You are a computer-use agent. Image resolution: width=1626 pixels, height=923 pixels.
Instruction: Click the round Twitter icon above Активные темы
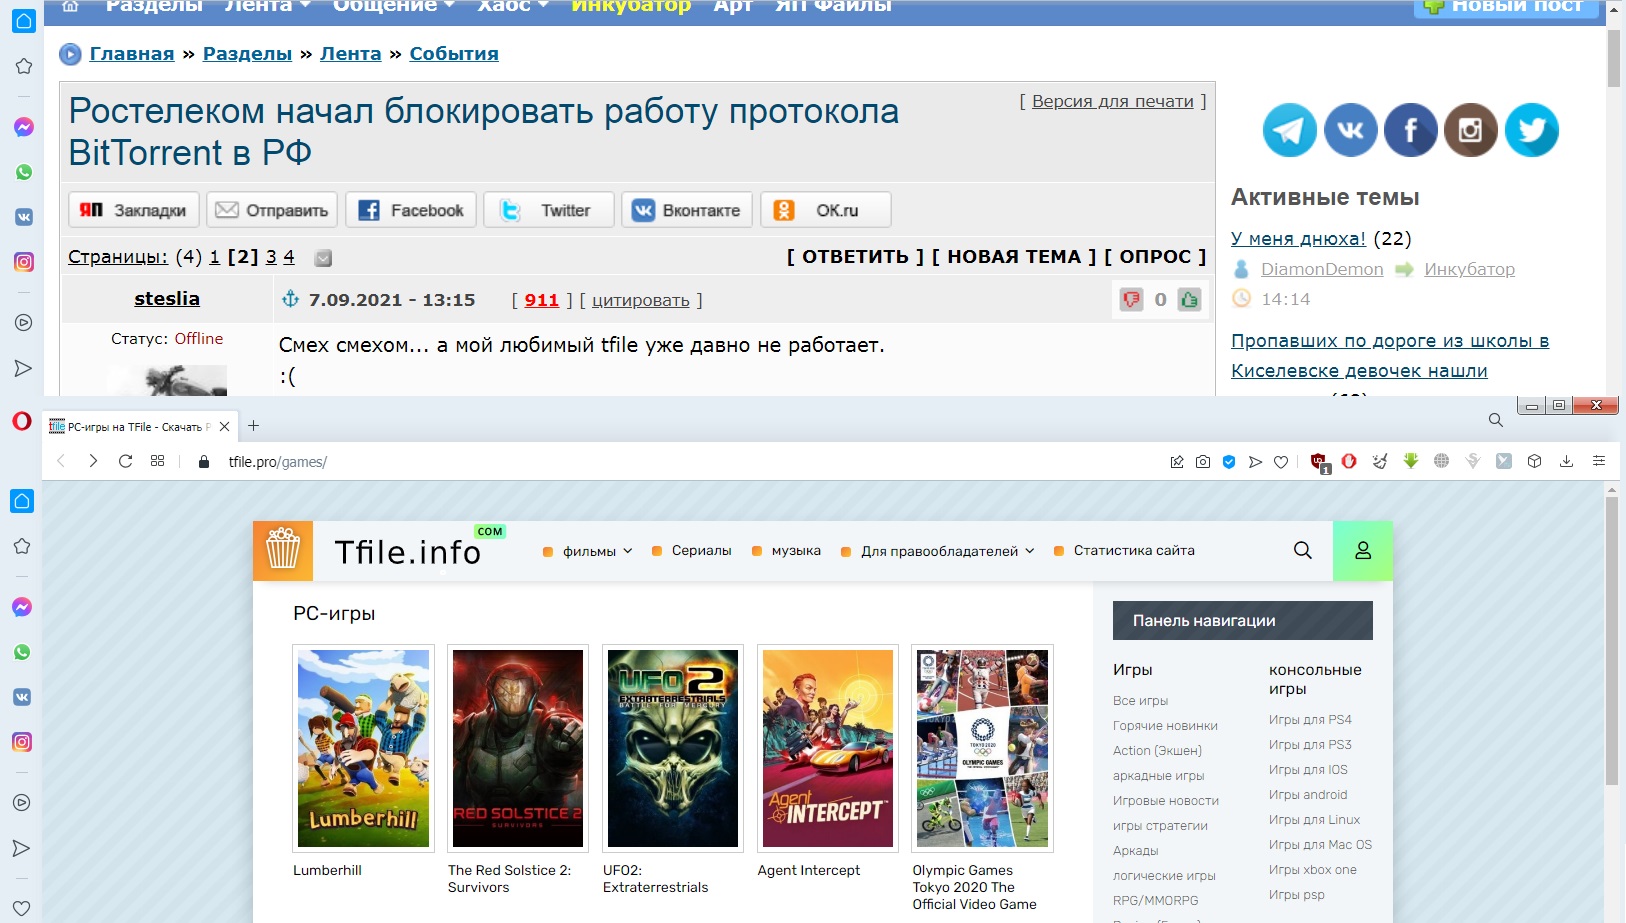click(1531, 130)
